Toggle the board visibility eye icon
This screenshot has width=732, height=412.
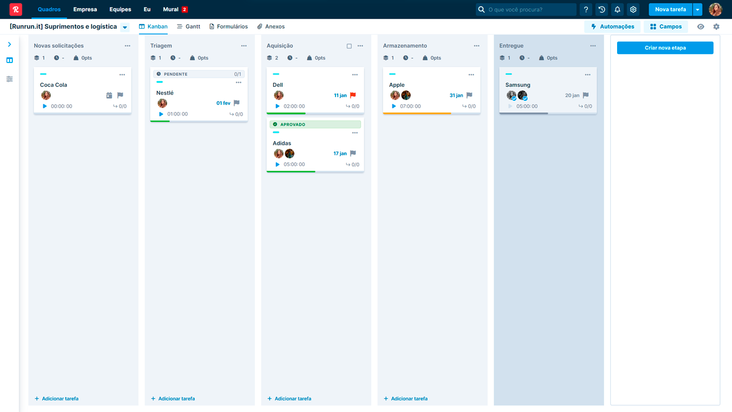701,27
